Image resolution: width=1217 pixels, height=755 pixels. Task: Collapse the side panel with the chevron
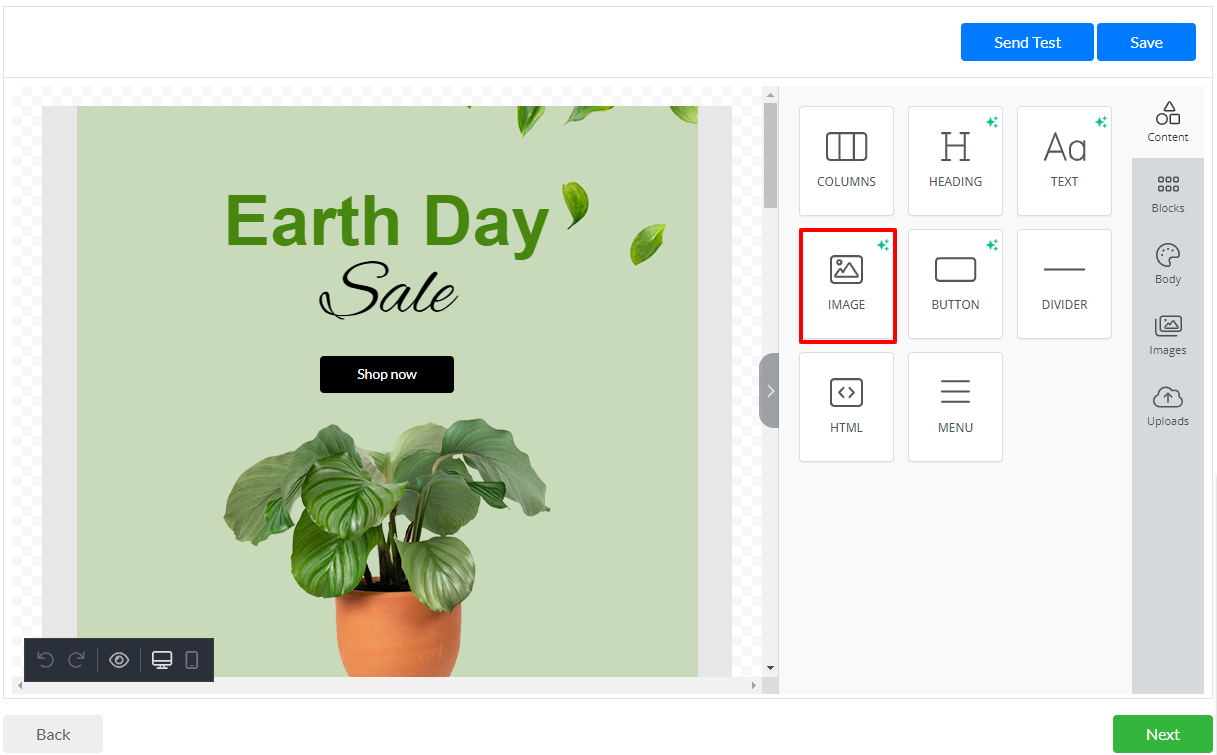[x=769, y=390]
